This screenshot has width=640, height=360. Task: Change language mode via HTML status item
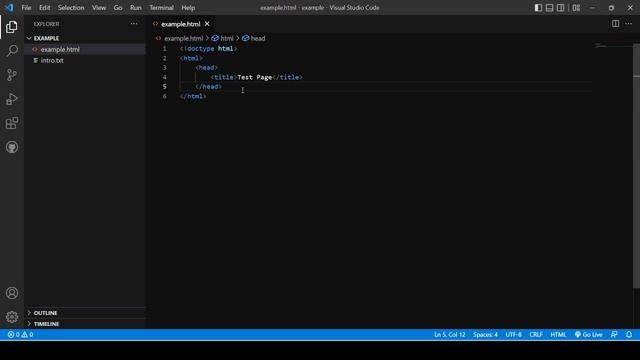coord(558,334)
